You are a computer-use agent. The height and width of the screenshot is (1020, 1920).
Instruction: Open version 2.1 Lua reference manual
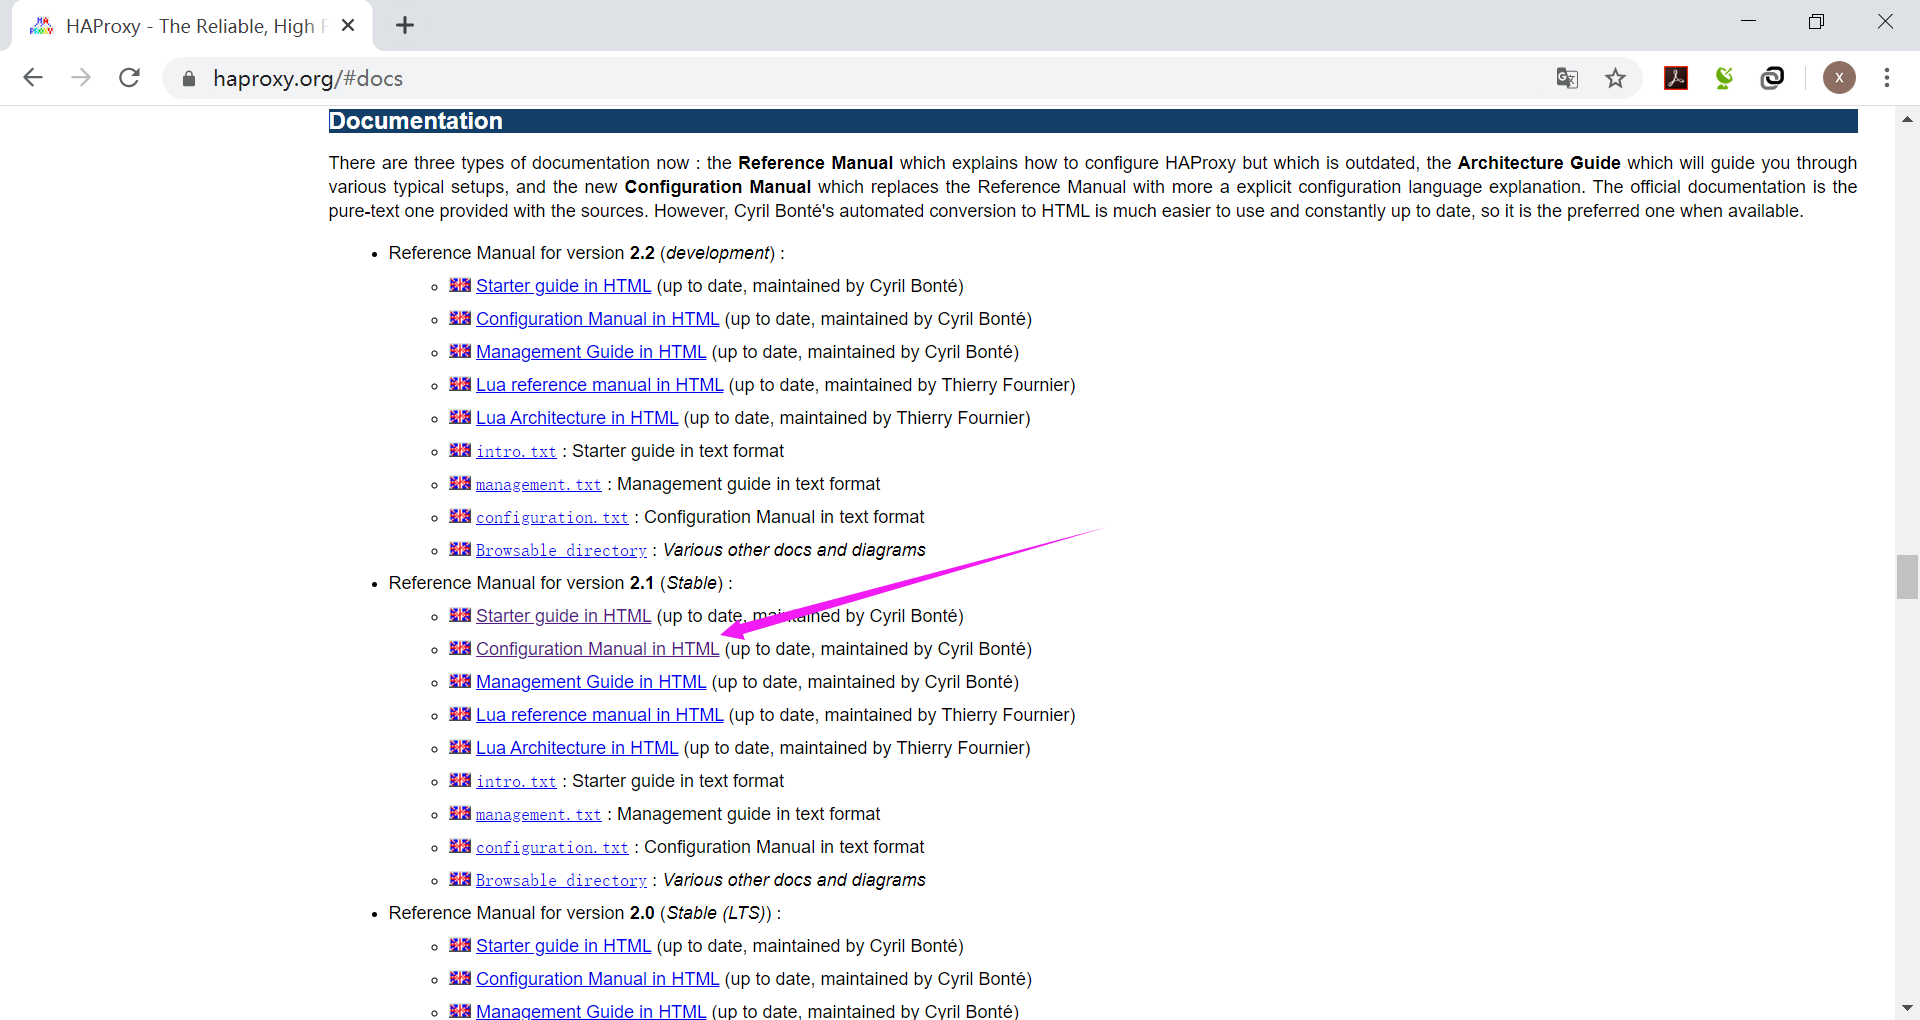coord(599,715)
